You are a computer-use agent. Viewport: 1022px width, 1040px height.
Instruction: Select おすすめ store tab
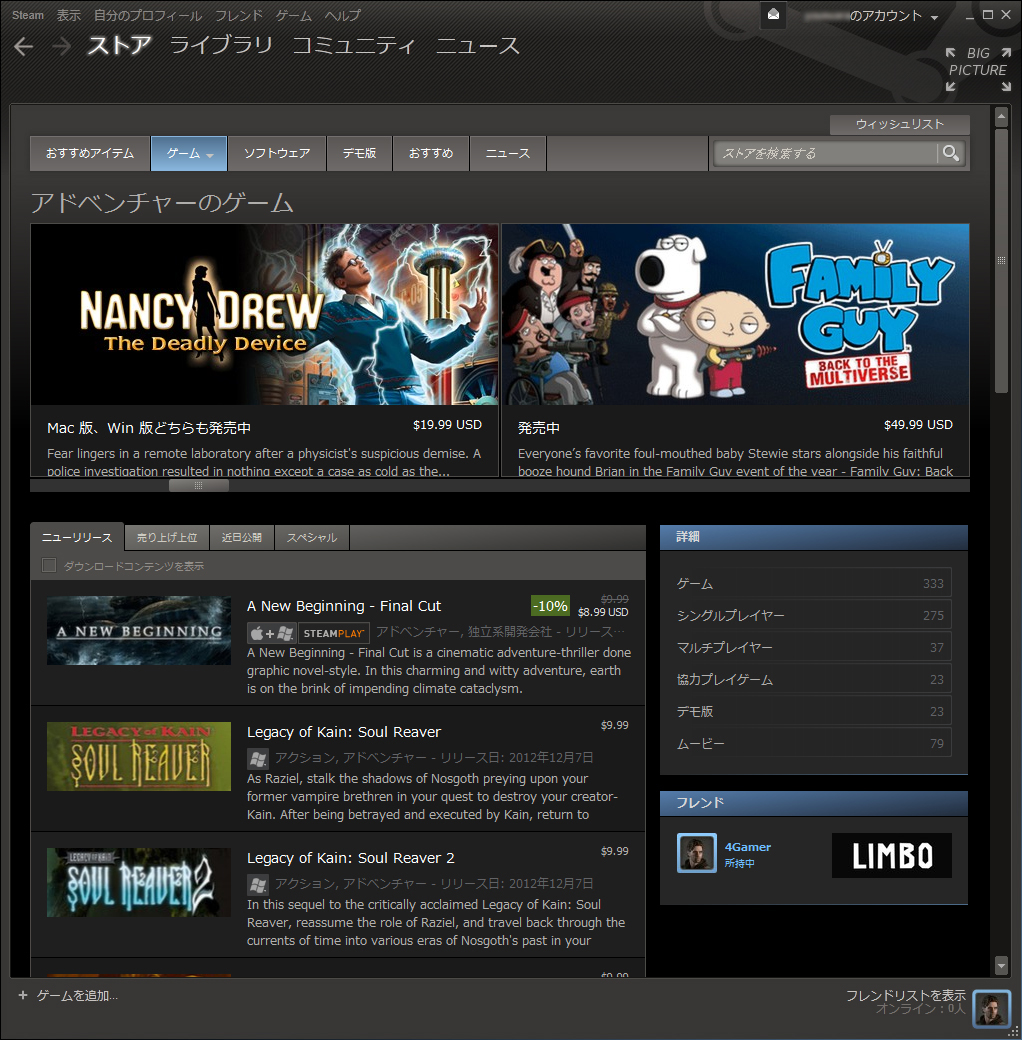coord(431,153)
